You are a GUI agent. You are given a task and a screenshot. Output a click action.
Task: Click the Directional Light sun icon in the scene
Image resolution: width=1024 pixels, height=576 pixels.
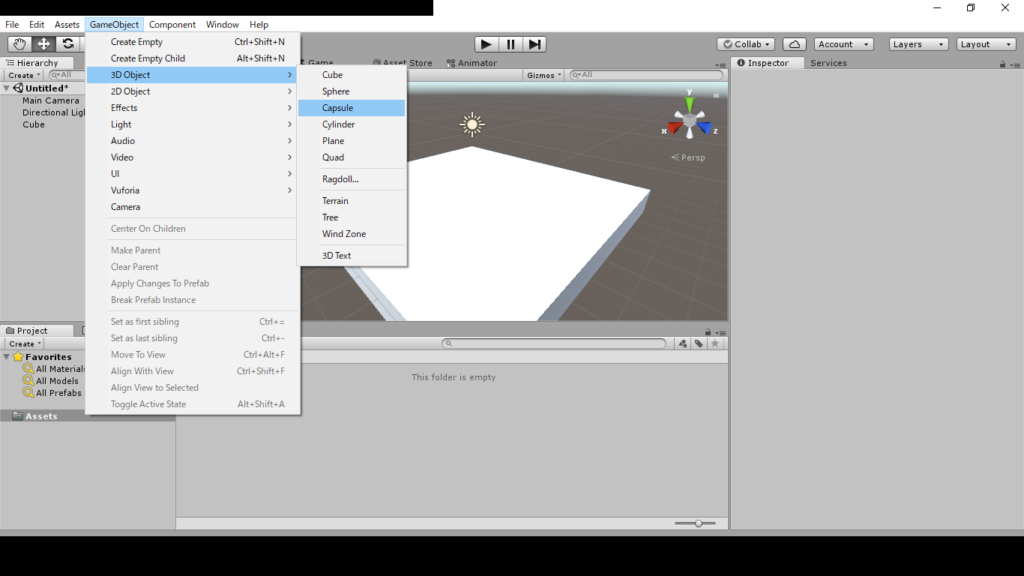472,124
